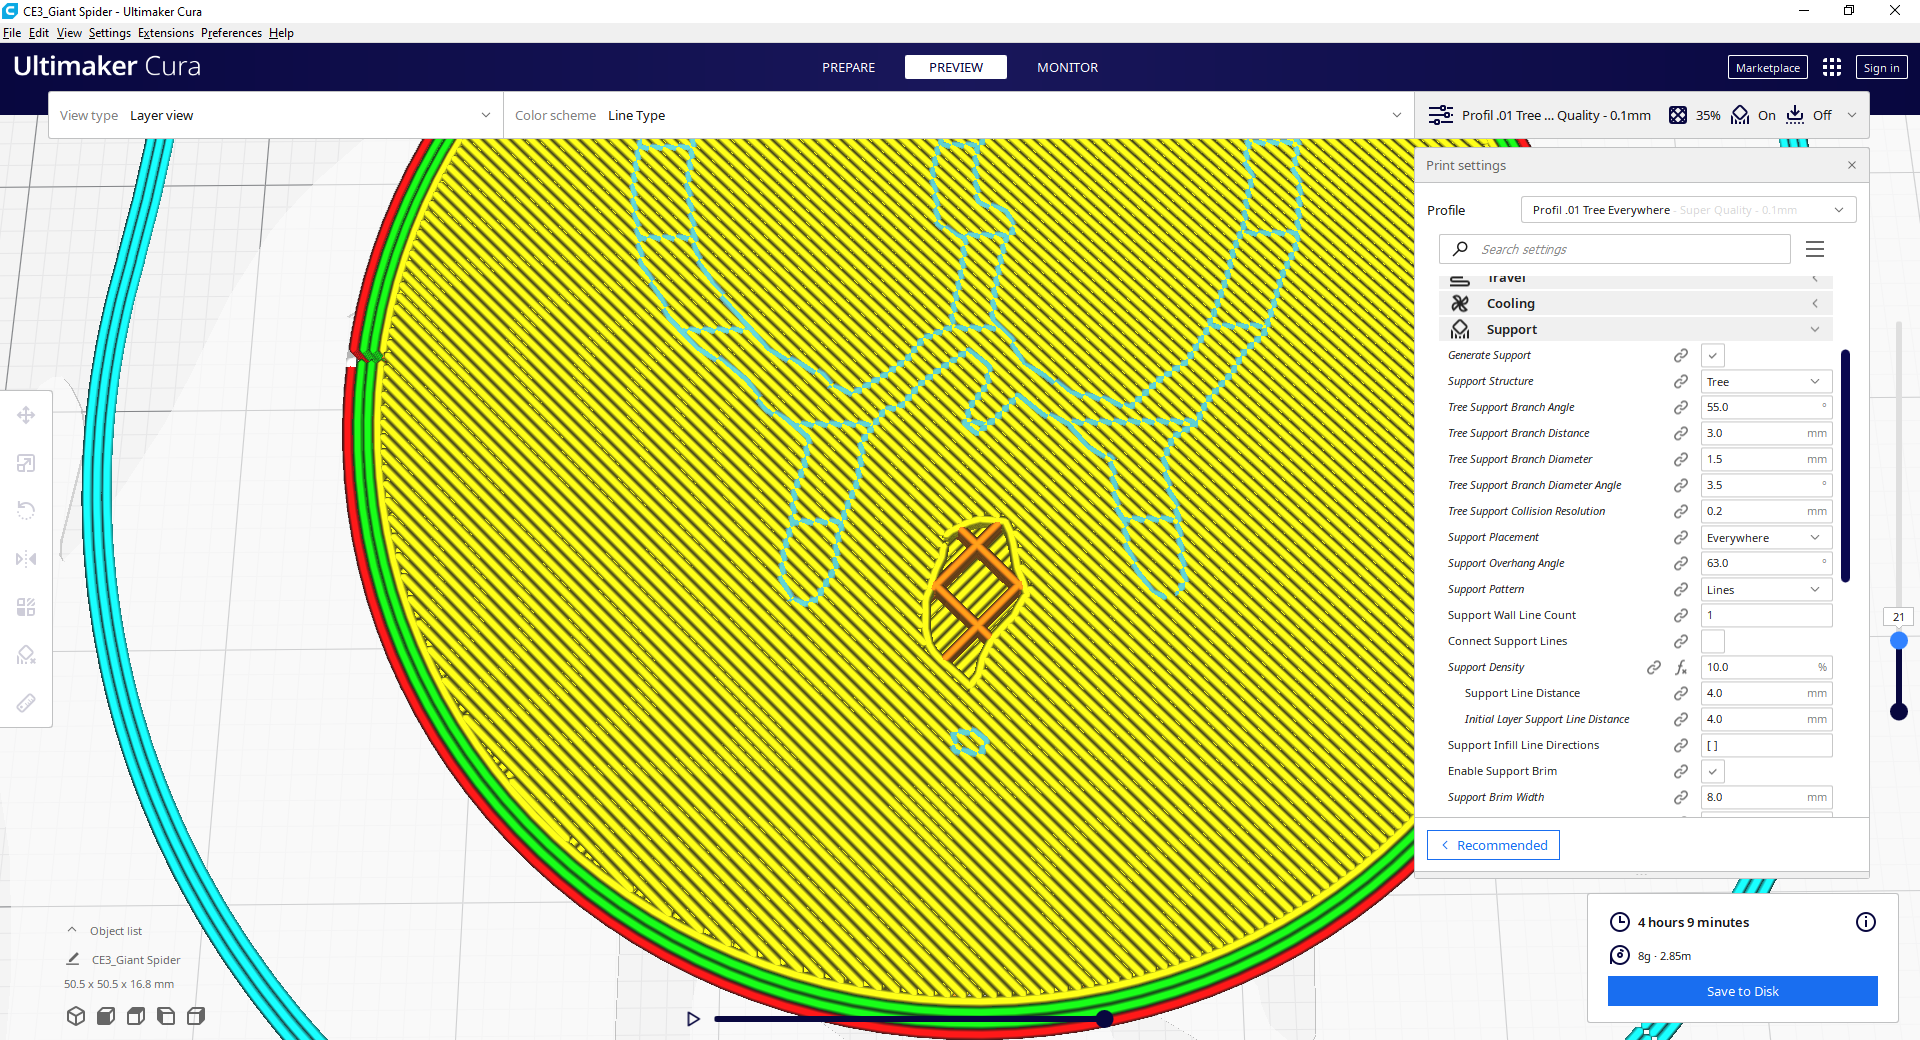
Task: Play the layer simulation
Action: (x=693, y=1019)
